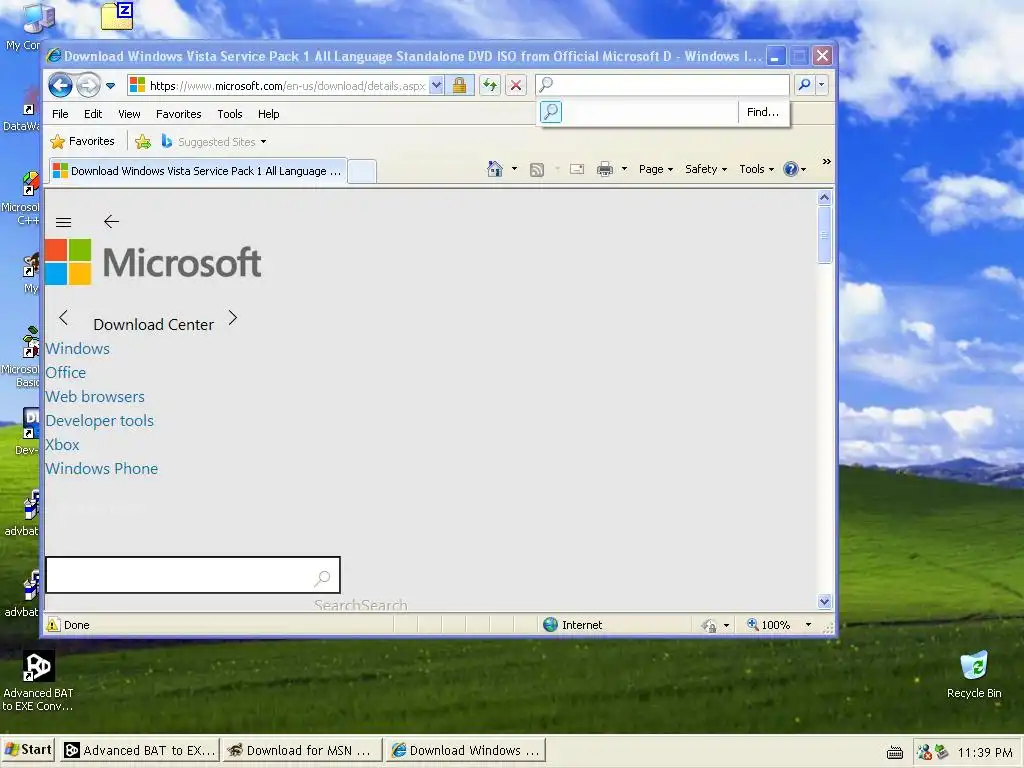Click the blue Help question mark icon

[x=791, y=169]
